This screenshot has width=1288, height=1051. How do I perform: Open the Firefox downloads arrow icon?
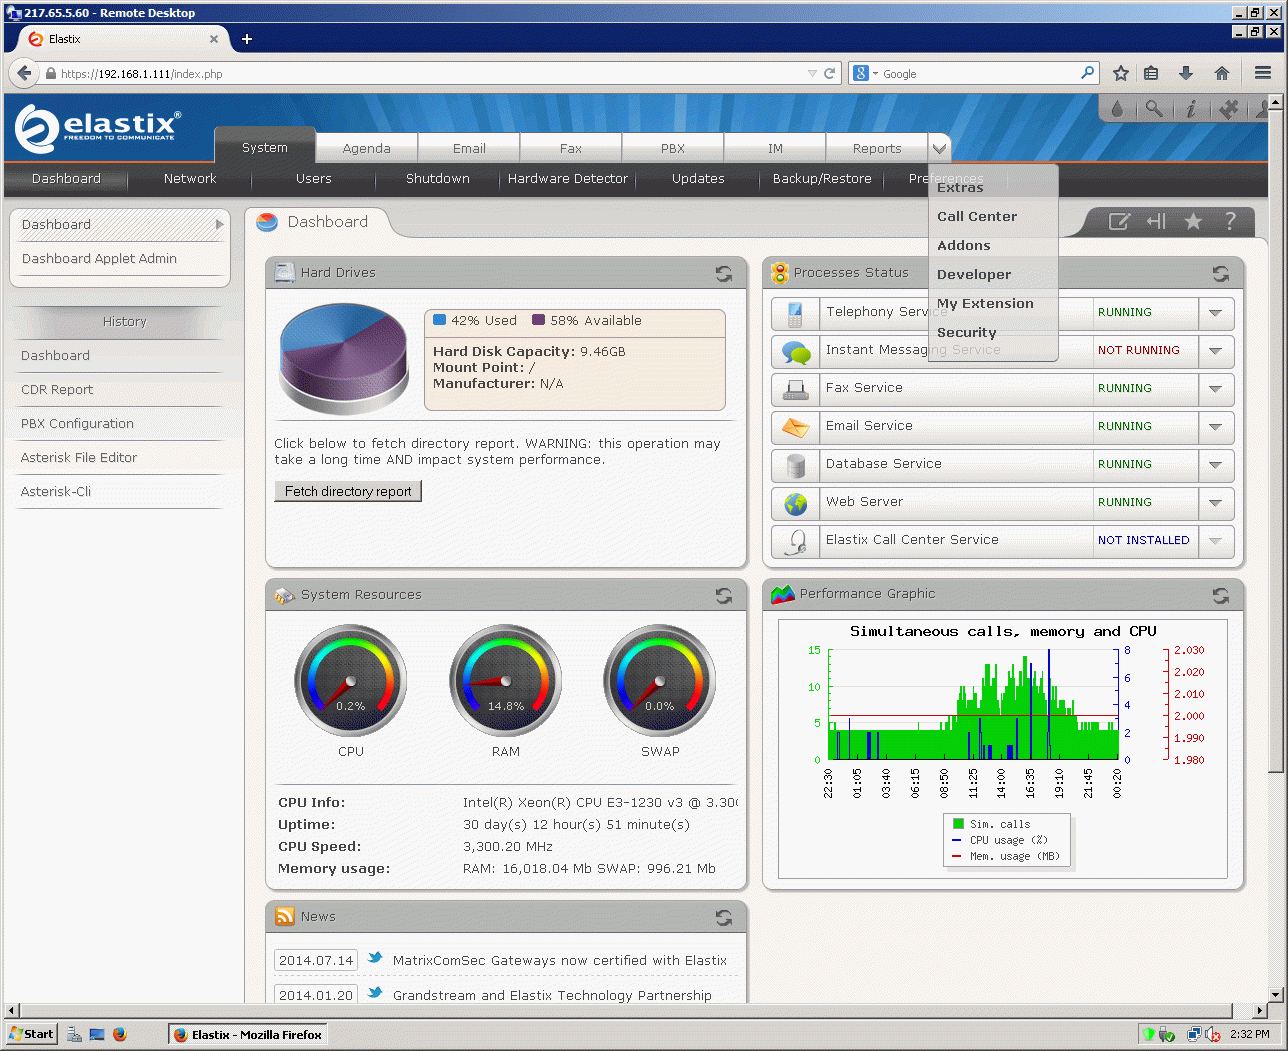pos(1186,73)
